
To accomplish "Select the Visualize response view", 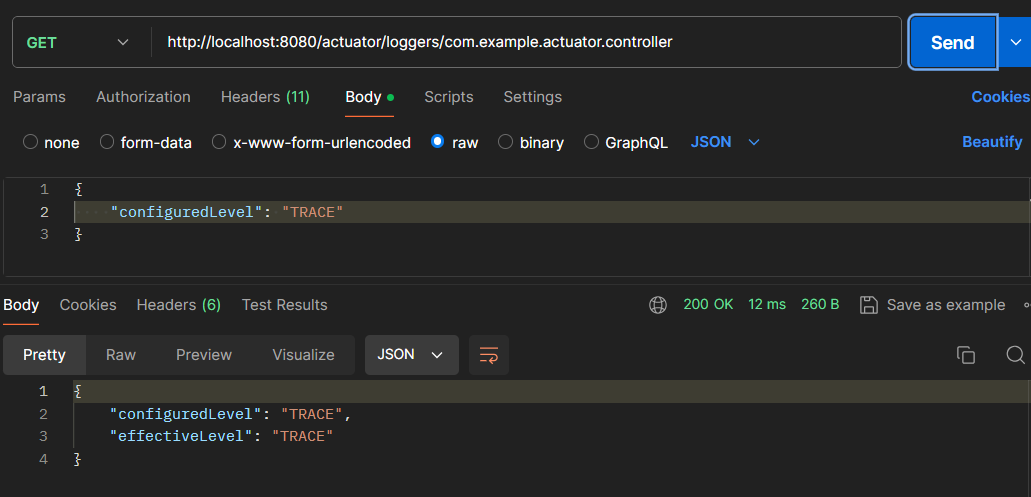I will click(304, 355).
